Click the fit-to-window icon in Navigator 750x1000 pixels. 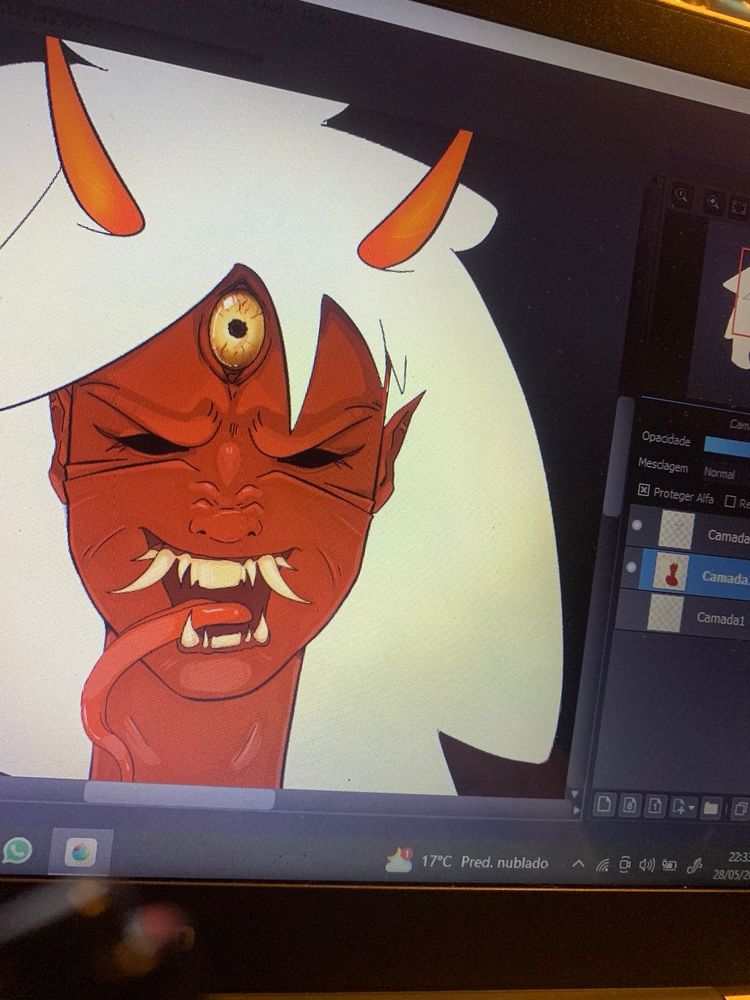(739, 207)
